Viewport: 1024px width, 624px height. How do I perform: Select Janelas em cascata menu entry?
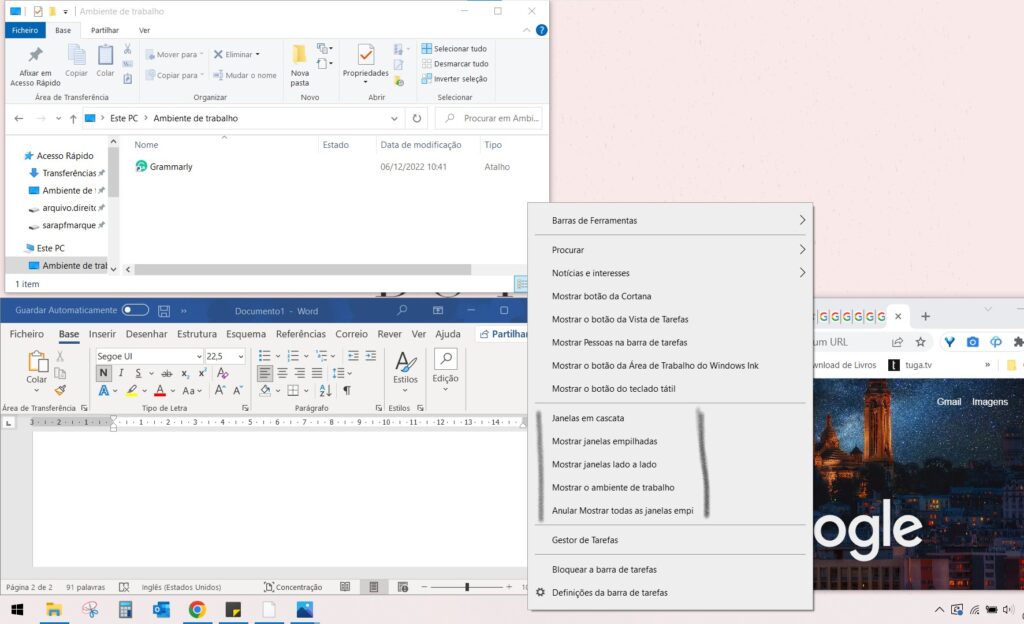pyautogui.click(x=588, y=418)
